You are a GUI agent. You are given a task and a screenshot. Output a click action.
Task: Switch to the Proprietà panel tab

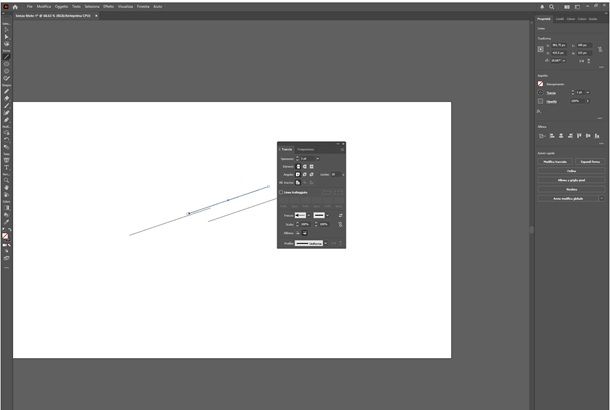tap(544, 18)
